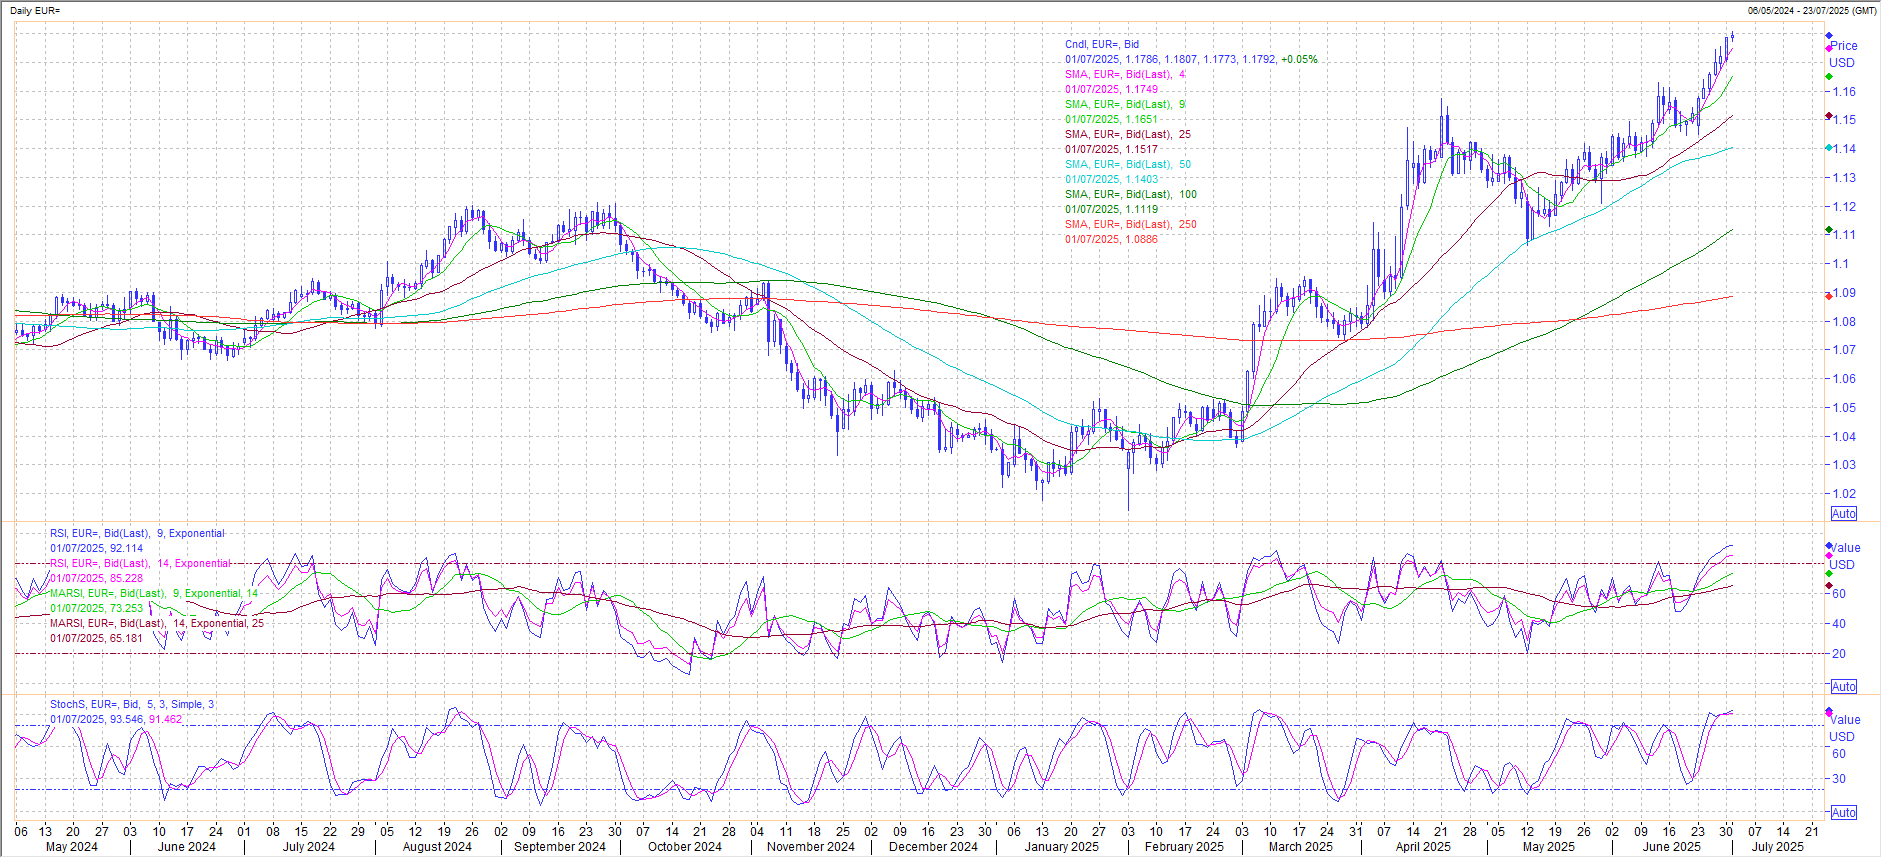
Task: Click the green MARSI 9 marker on the RSI axis
Action: pyautogui.click(x=1829, y=574)
